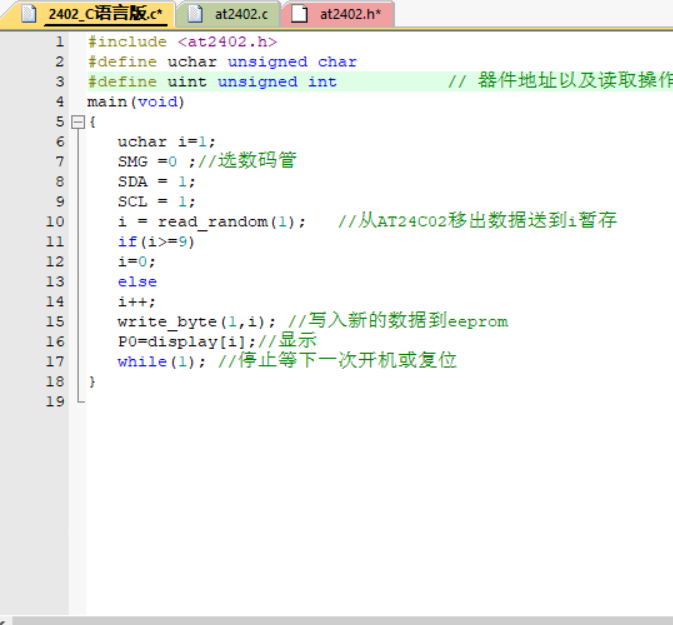The height and width of the screenshot is (625, 673).
Task: Click the 'main(void)' declaration
Action: (x=136, y=102)
